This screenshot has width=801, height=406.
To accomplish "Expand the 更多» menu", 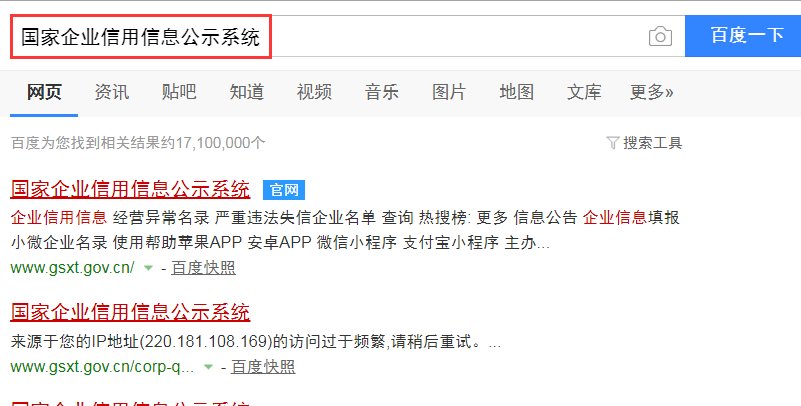I will click(x=652, y=92).
